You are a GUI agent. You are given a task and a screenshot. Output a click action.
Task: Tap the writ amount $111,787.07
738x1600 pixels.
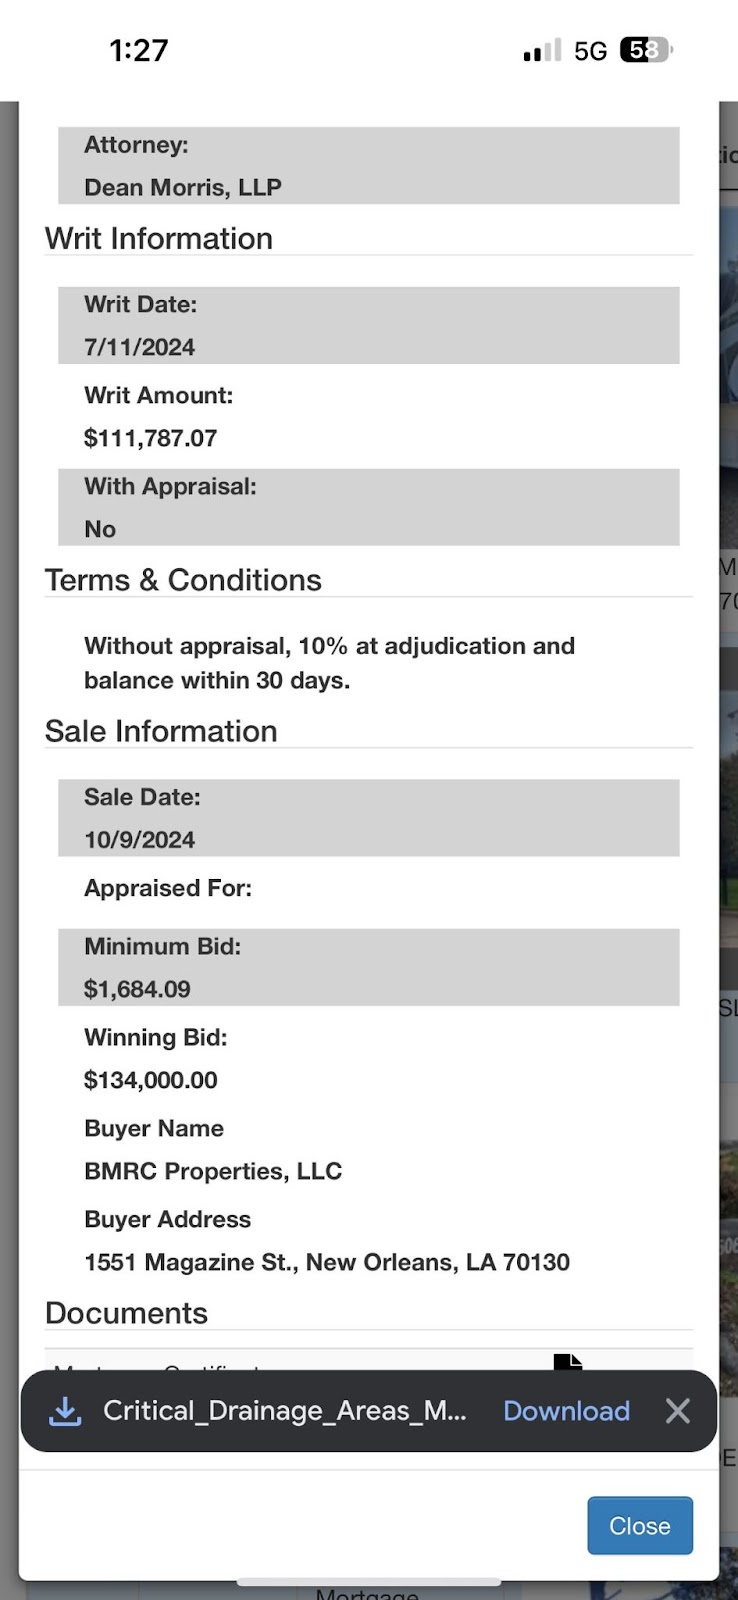151,438
